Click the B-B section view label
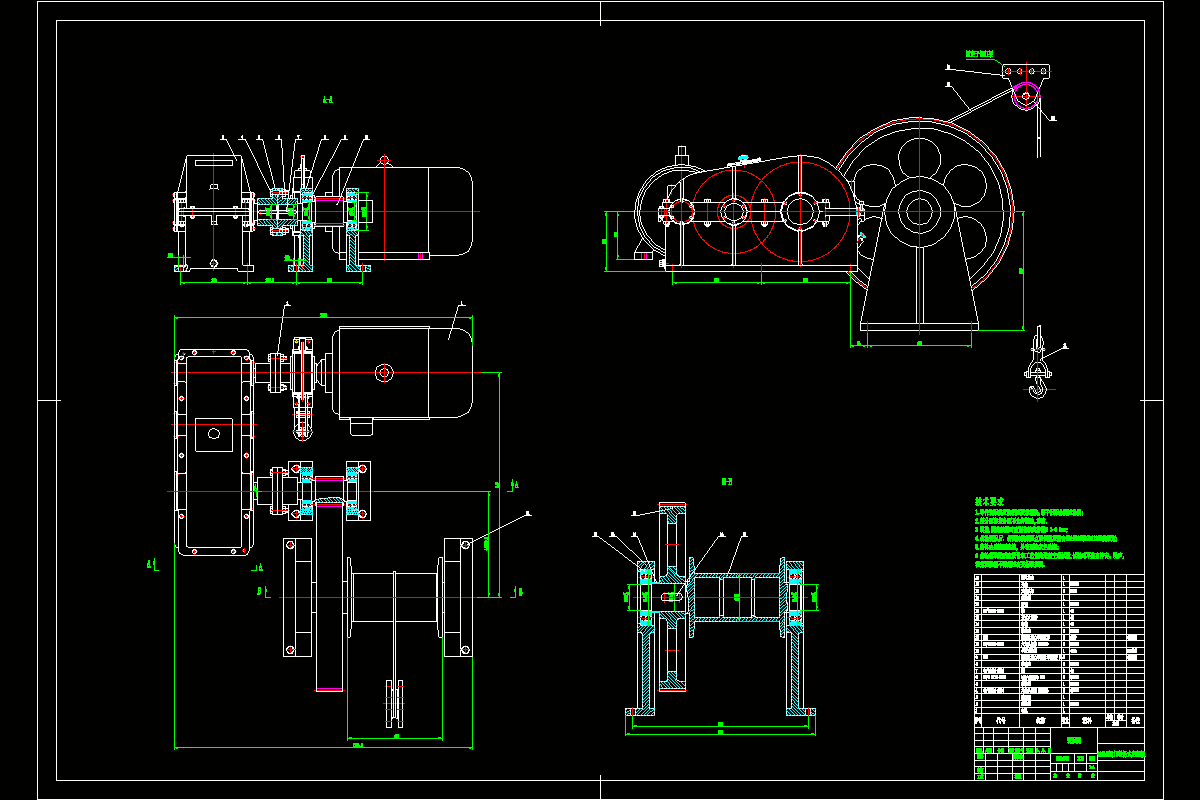The height and width of the screenshot is (800, 1200). coord(727,481)
